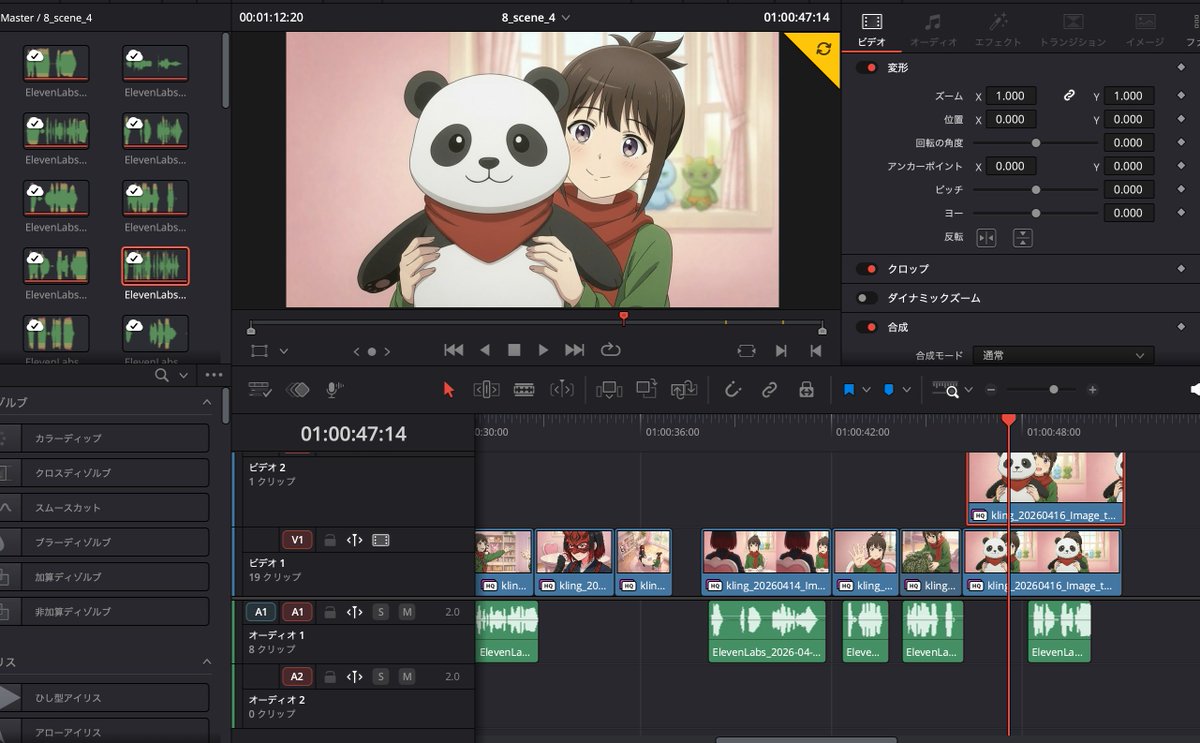The image size is (1200, 743).
Task: Activate the blade edit mode tool
Action: click(523, 390)
